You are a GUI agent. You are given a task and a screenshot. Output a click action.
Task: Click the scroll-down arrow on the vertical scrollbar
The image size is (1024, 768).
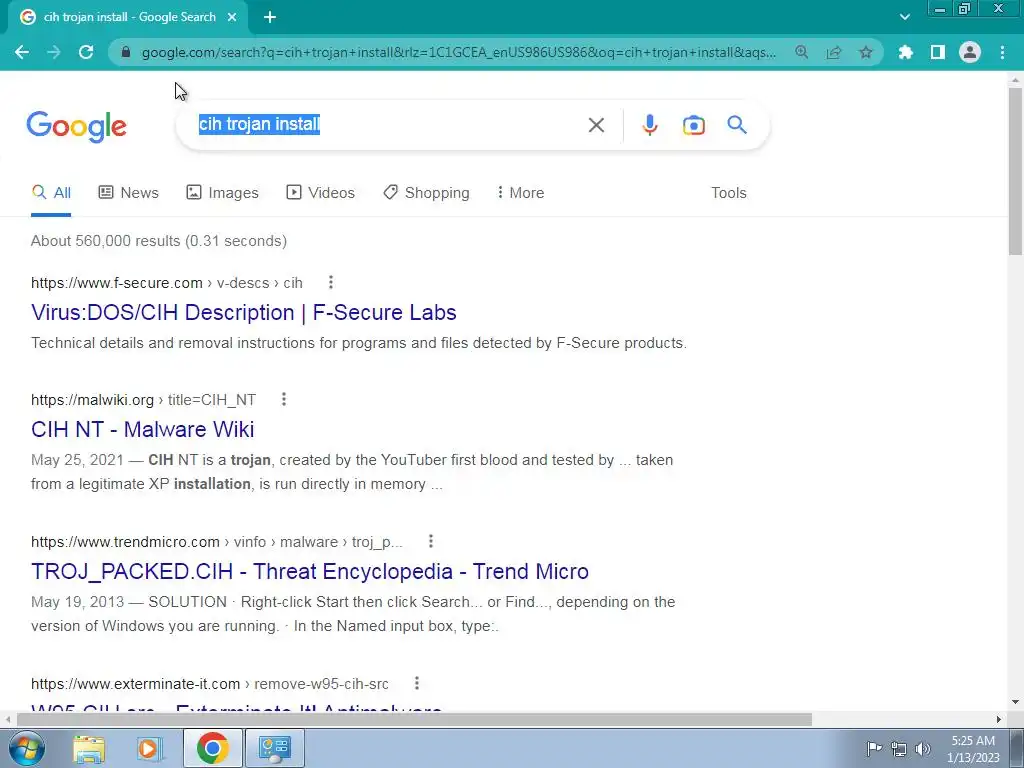coord(1015,703)
